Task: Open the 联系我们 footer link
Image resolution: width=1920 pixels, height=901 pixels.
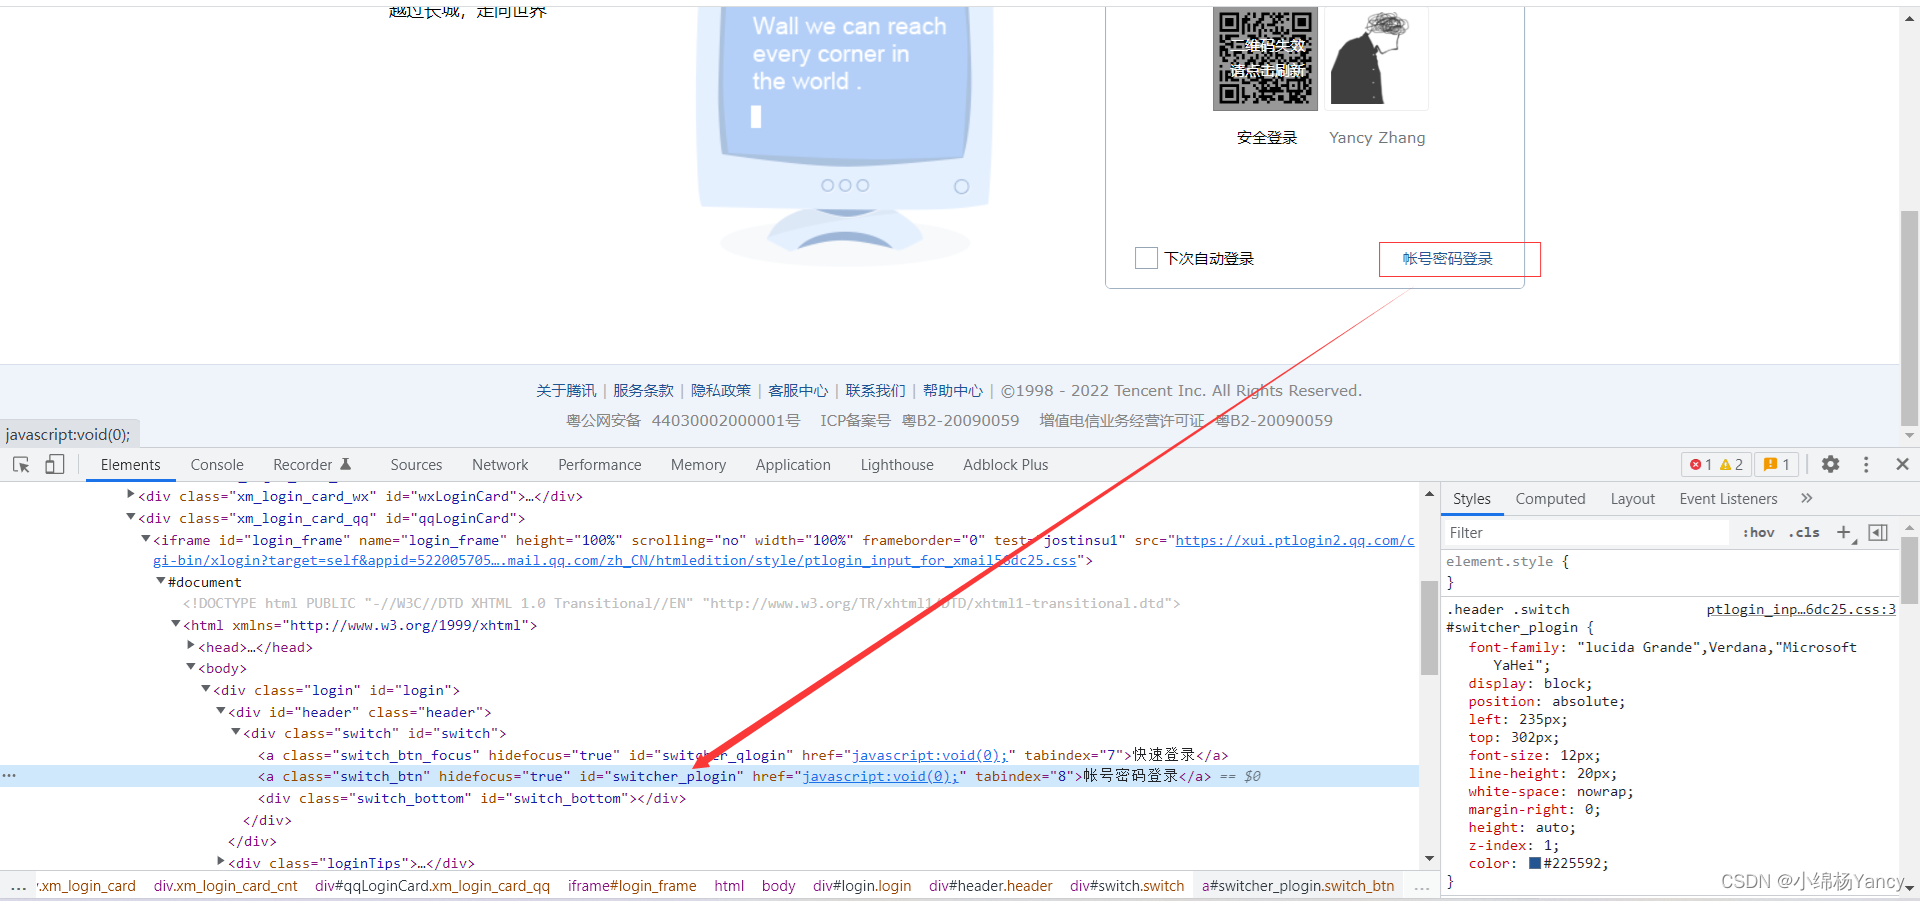Action: [875, 391]
